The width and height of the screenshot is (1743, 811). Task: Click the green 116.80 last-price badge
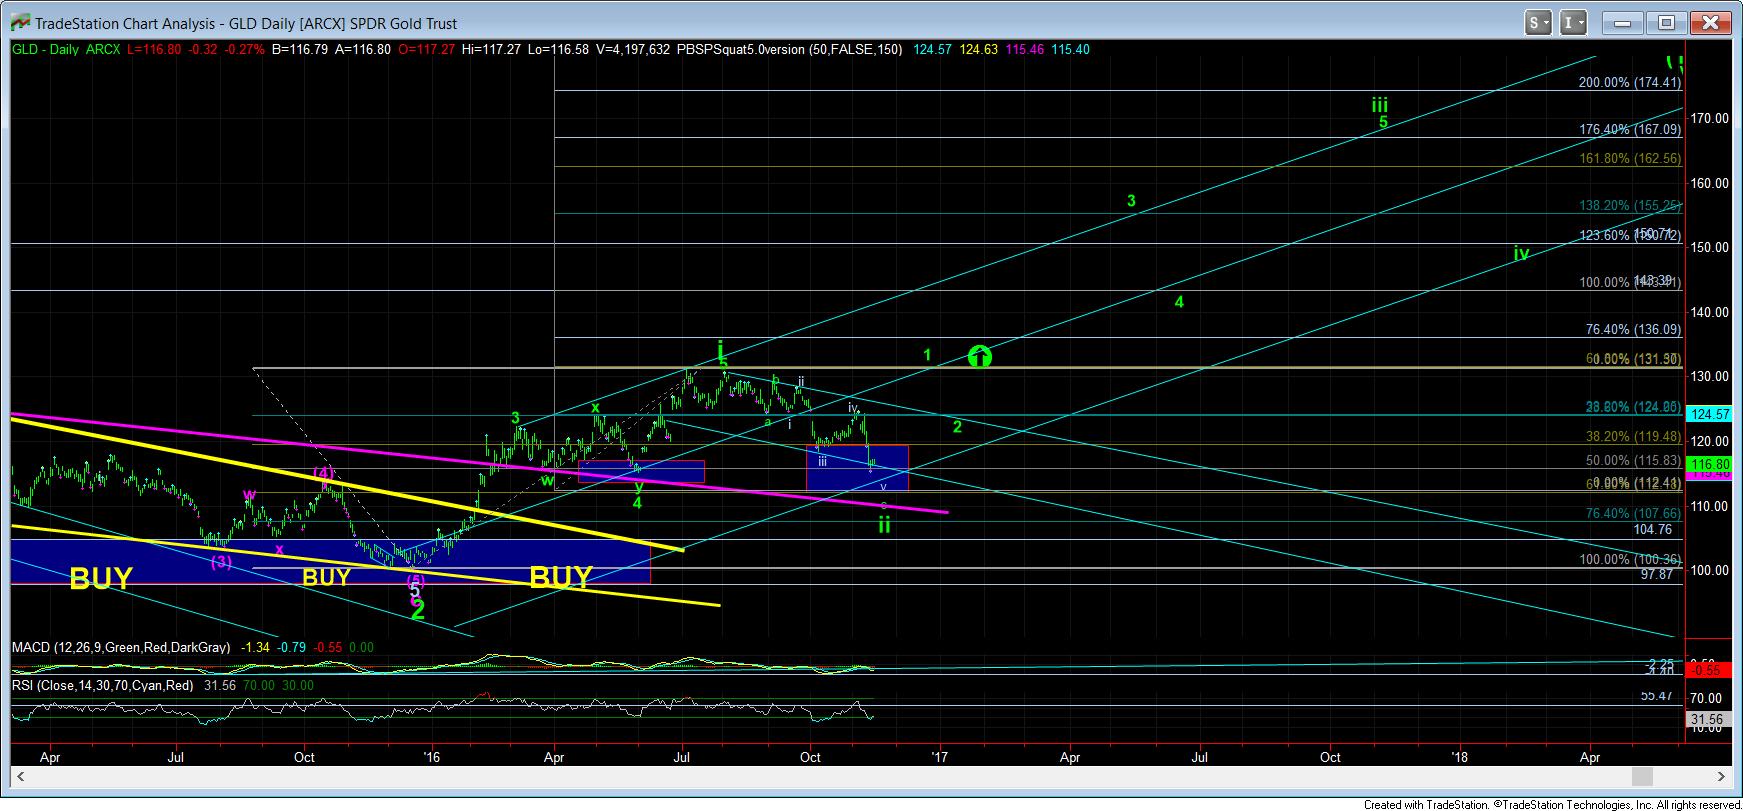[x=1708, y=465]
